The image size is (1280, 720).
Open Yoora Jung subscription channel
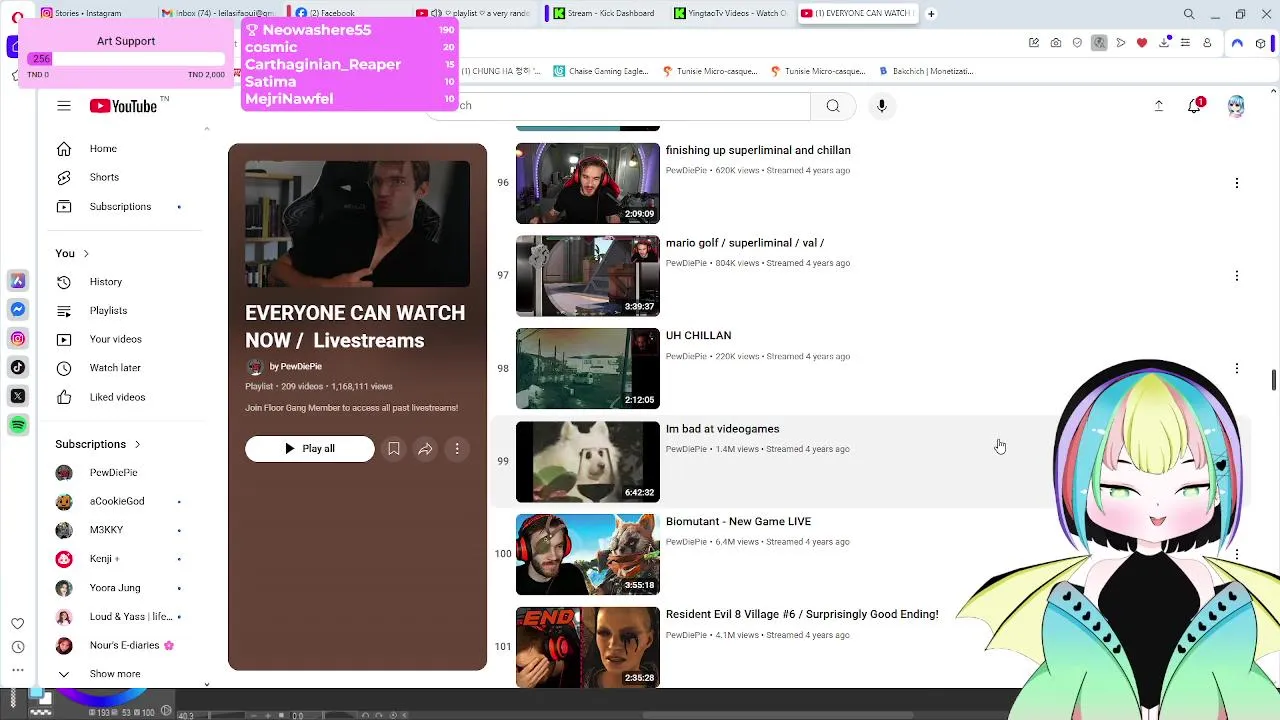click(125, 588)
